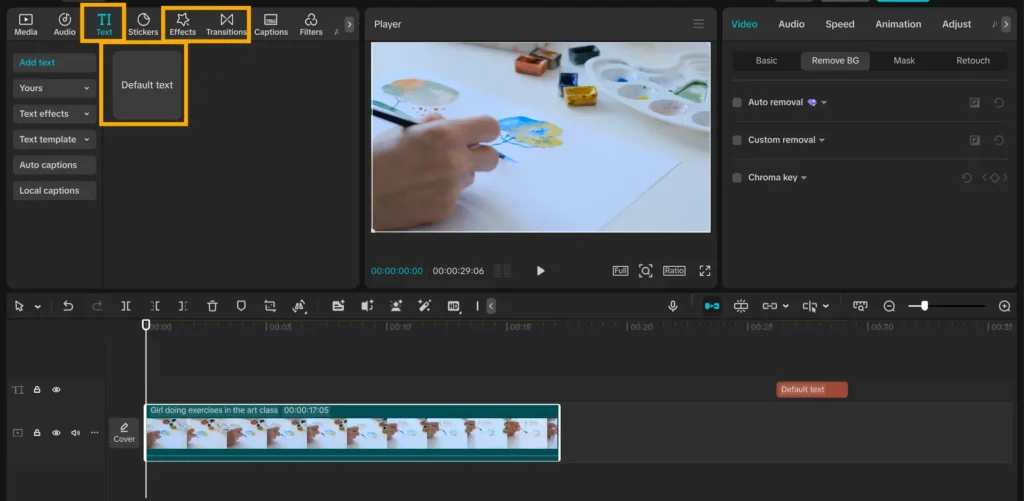
Task: Adjust the timeline zoom slider handle
Action: point(924,306)
